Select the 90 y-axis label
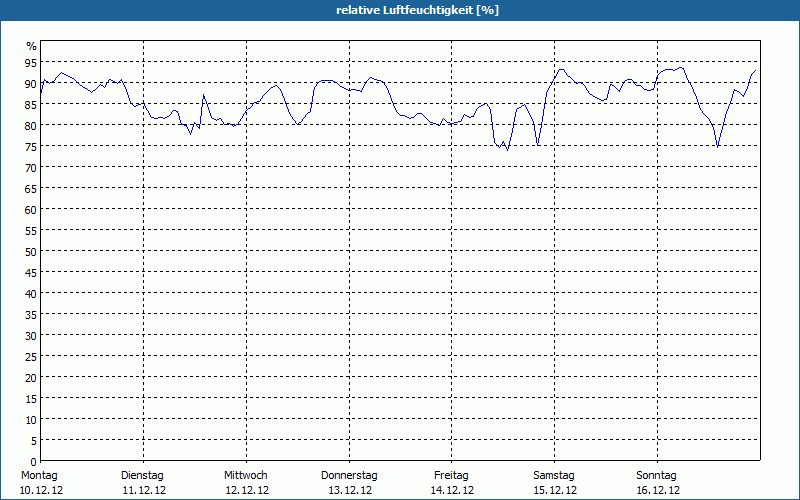 31,84
